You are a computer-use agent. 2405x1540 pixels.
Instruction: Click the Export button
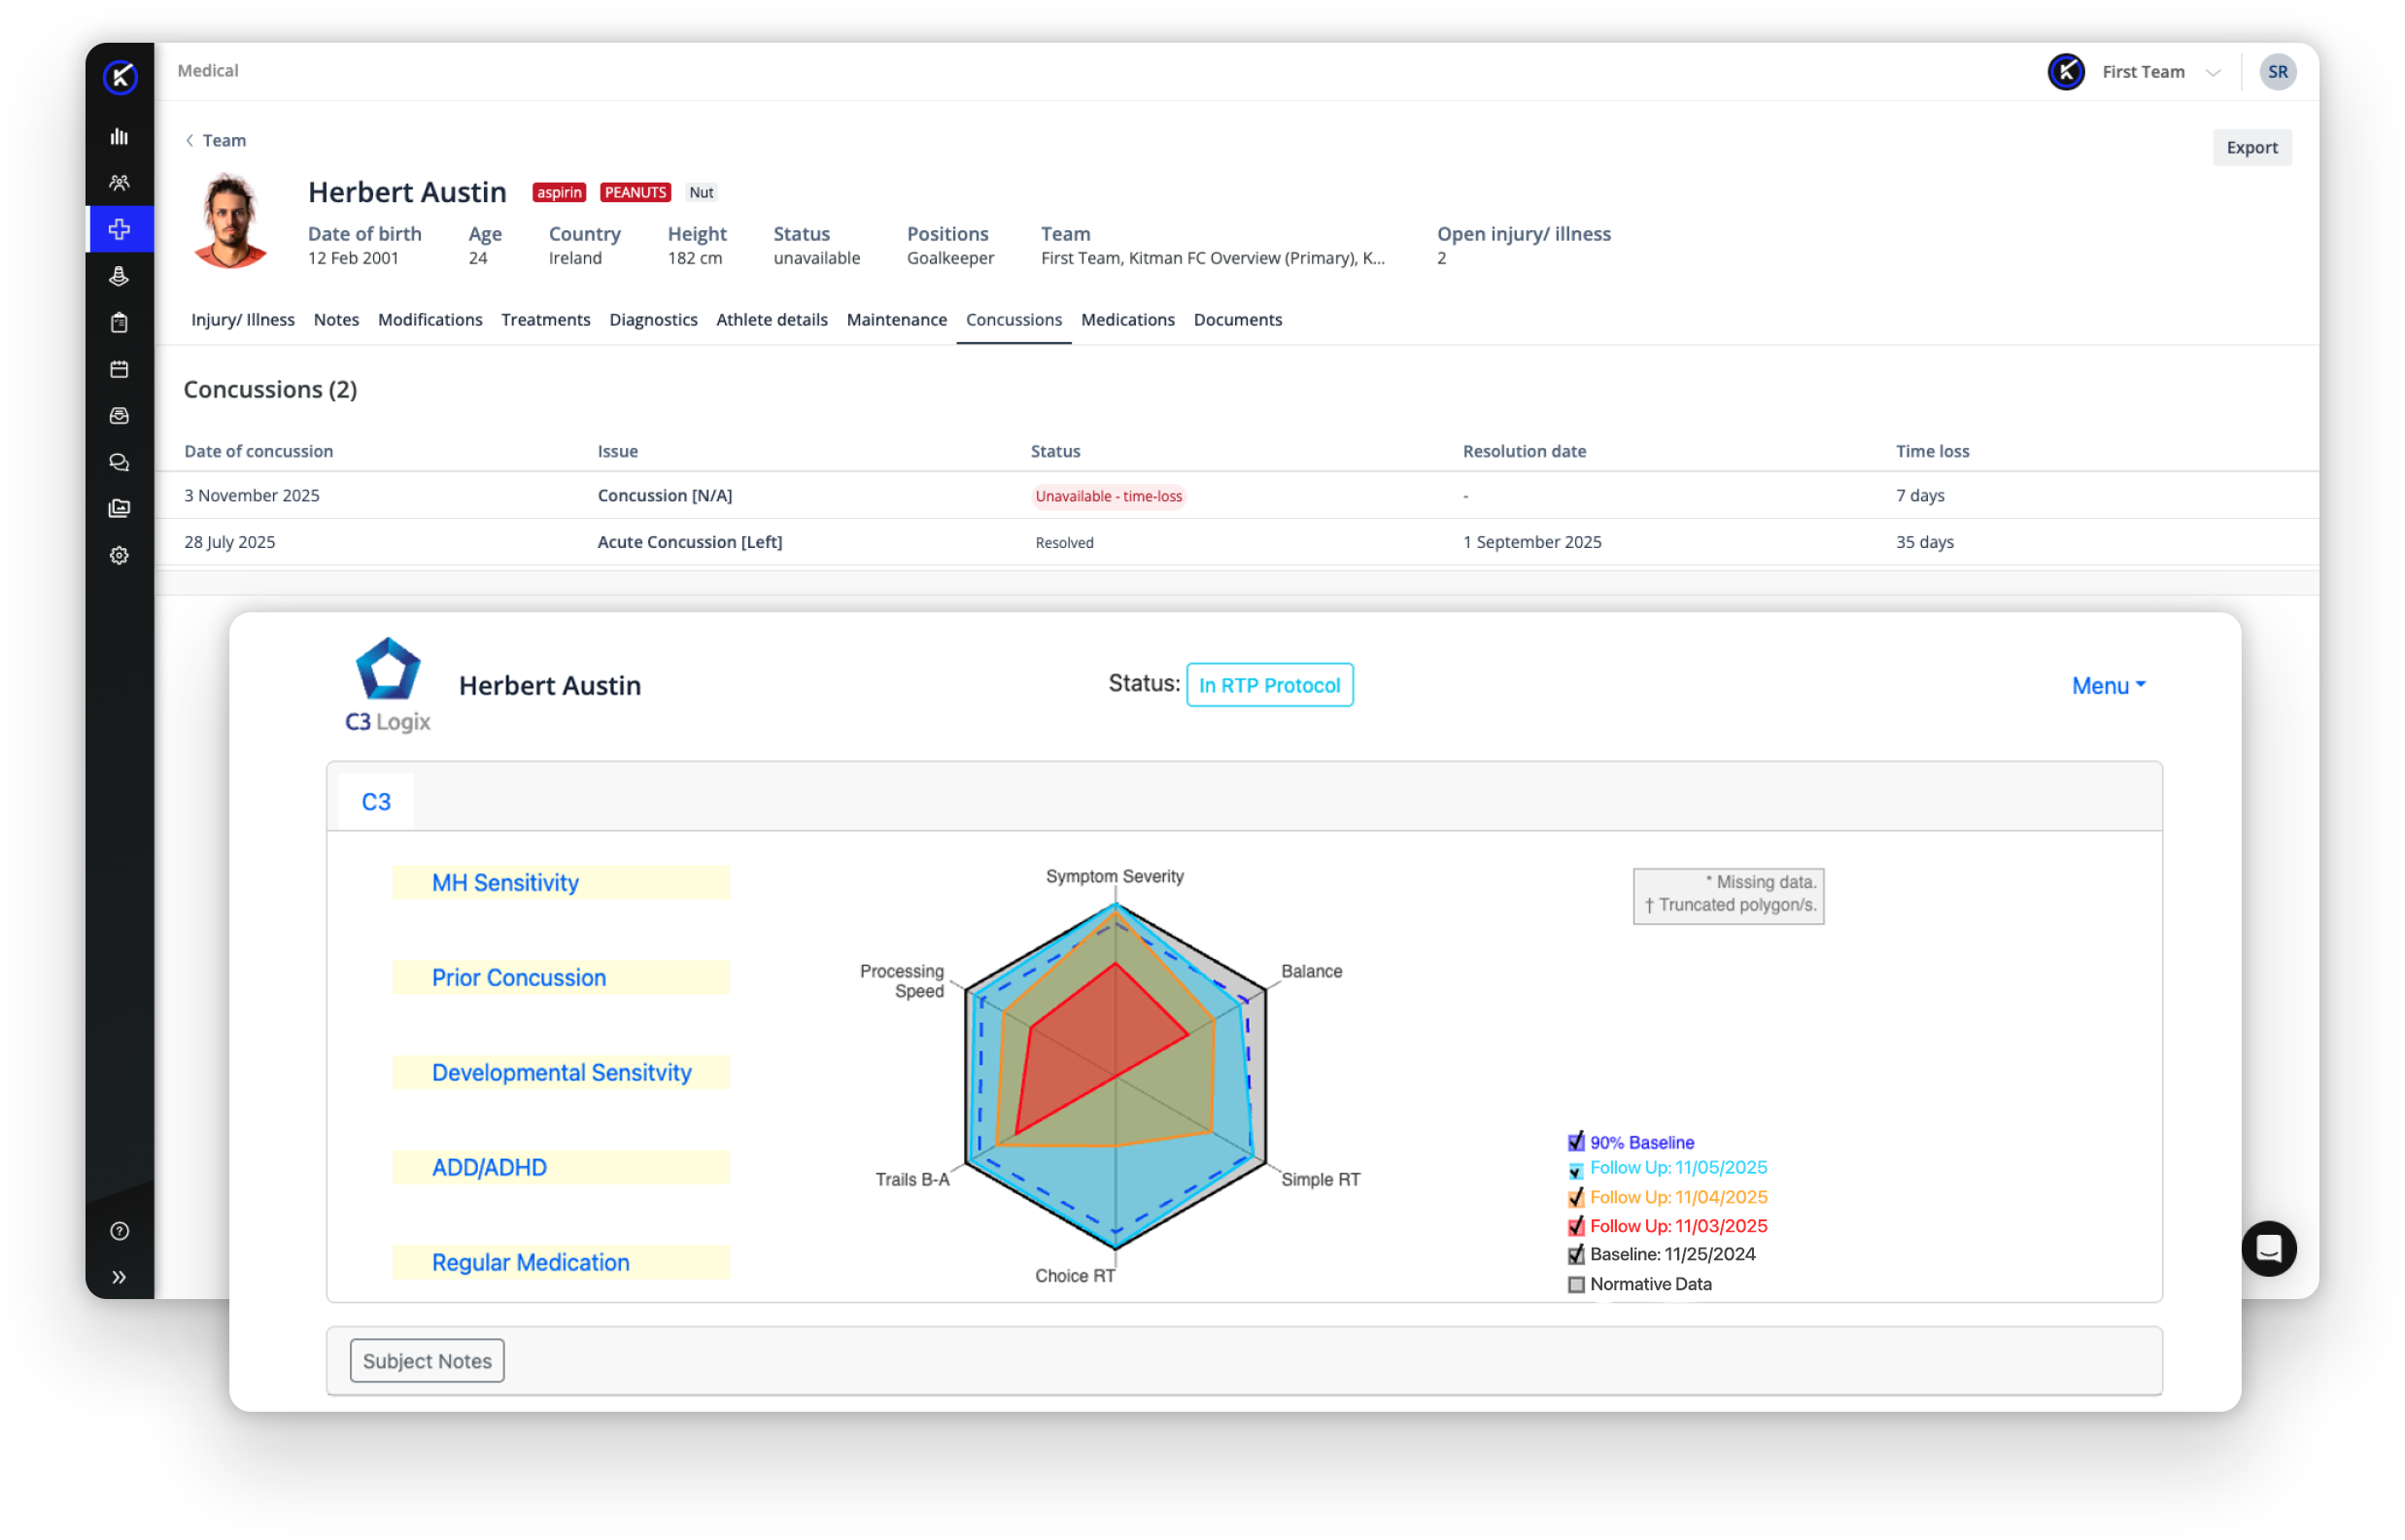tap(2251, 148)
